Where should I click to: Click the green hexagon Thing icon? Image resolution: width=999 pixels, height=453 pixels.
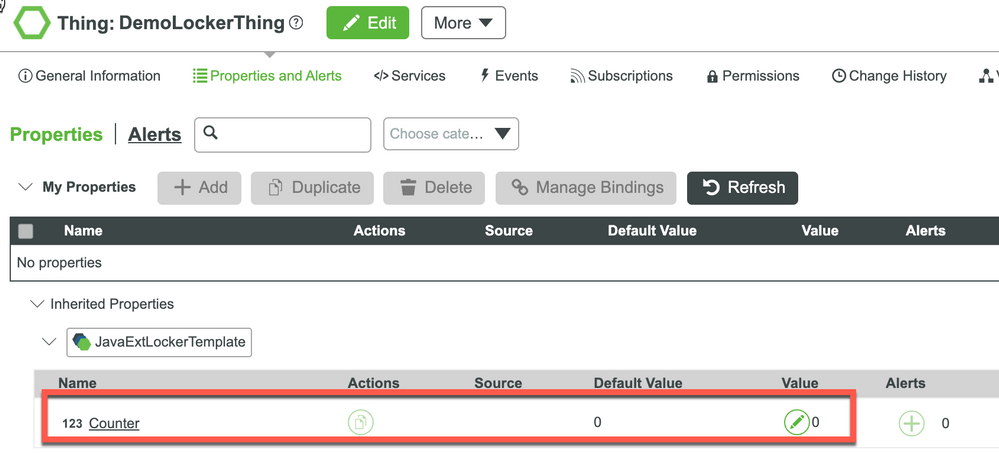32,23
